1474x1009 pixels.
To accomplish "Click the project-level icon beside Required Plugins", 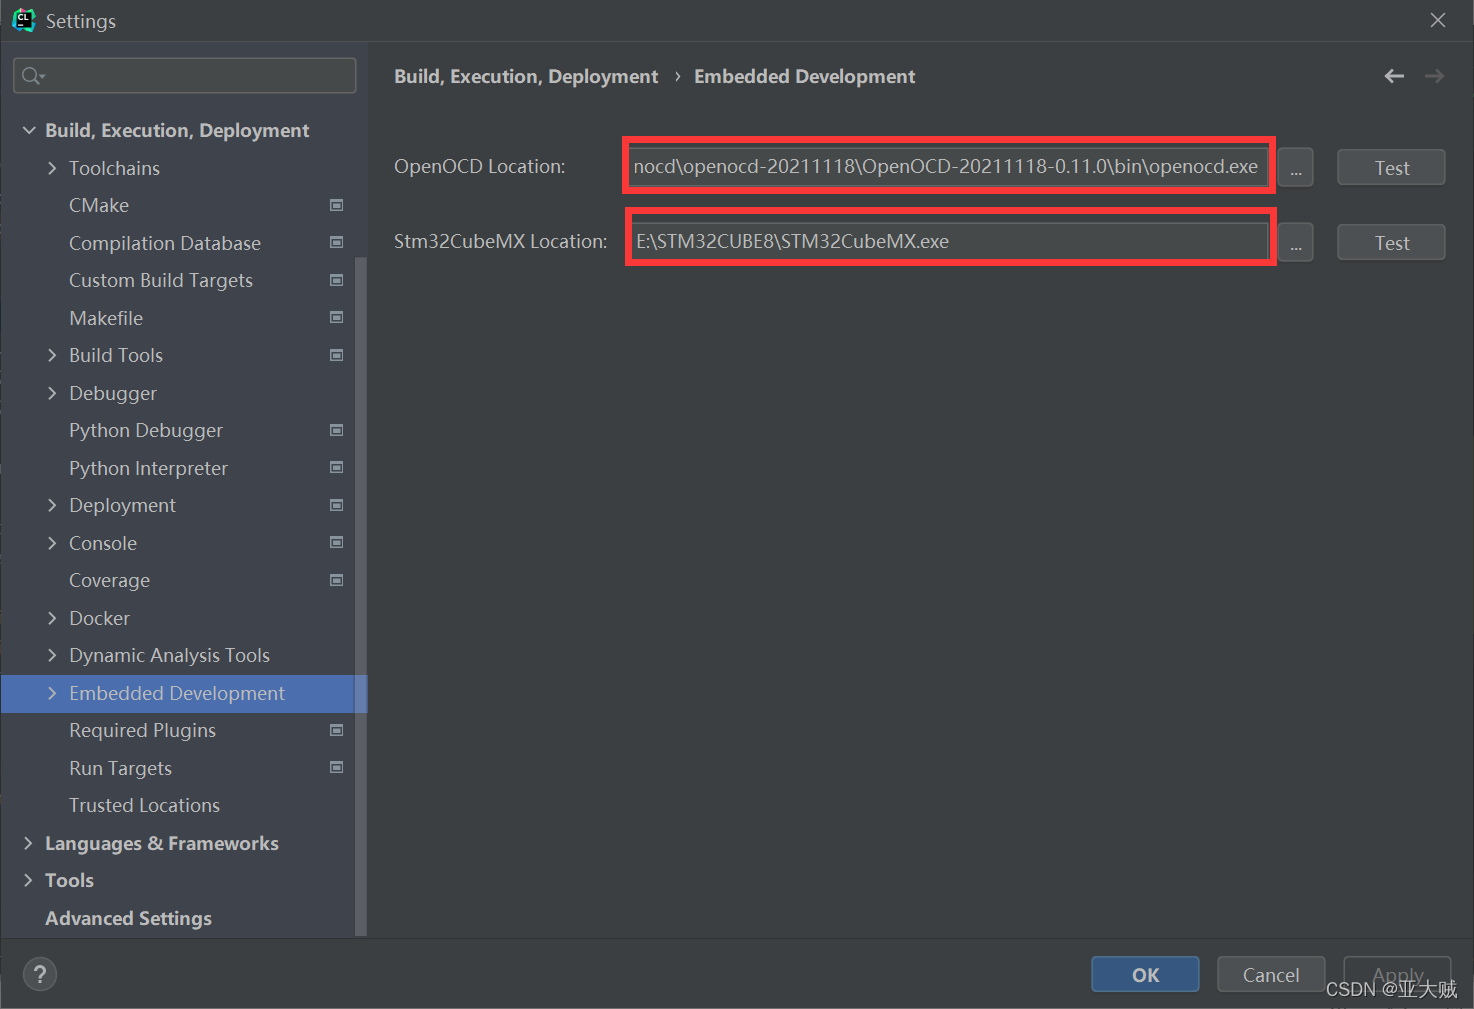I will [x=337, y=730].
